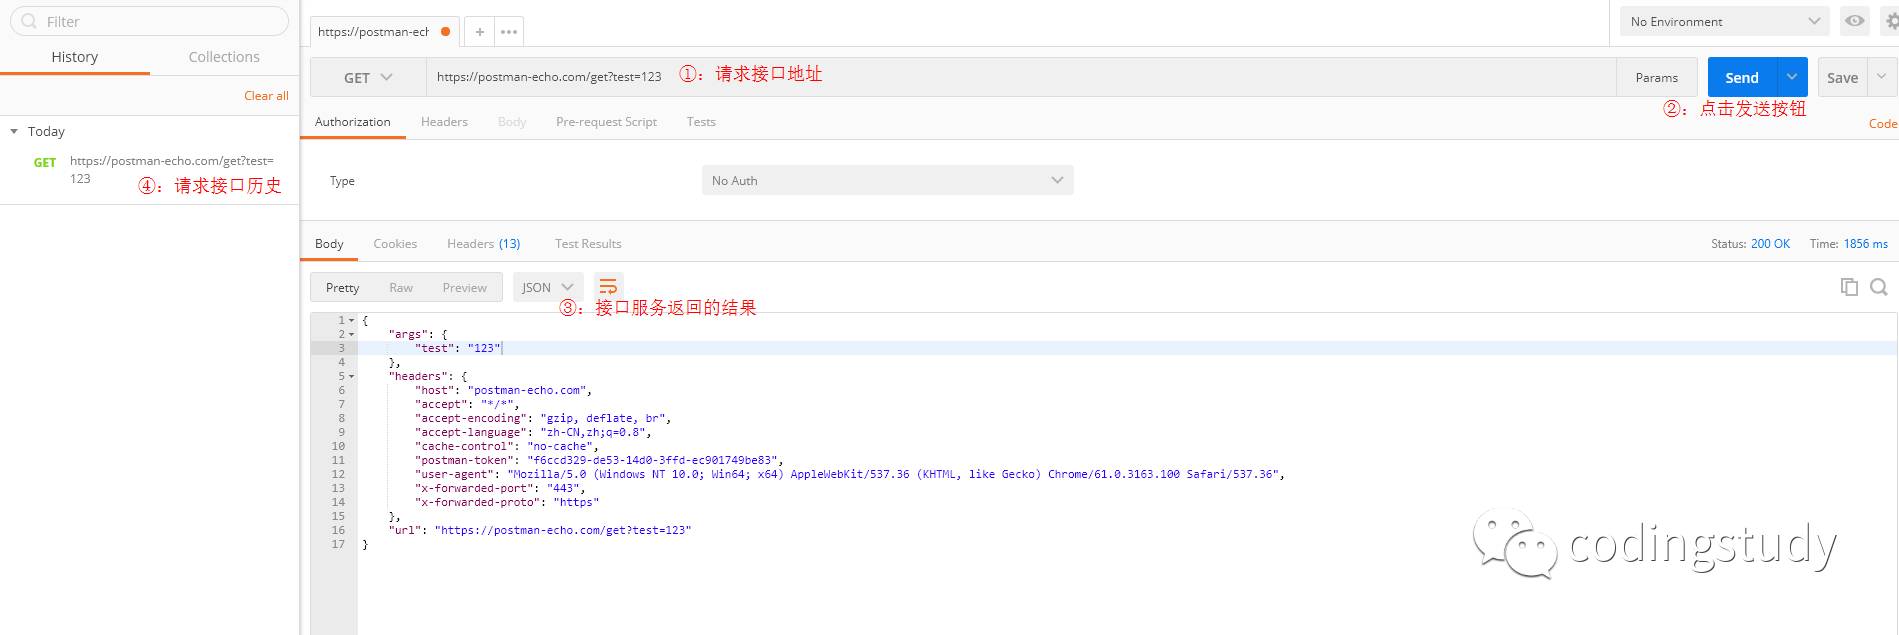The width and height of the screenshot is (1899, 635).
Task: Select the request Headers tab
Action: click(x=444, y=122)
